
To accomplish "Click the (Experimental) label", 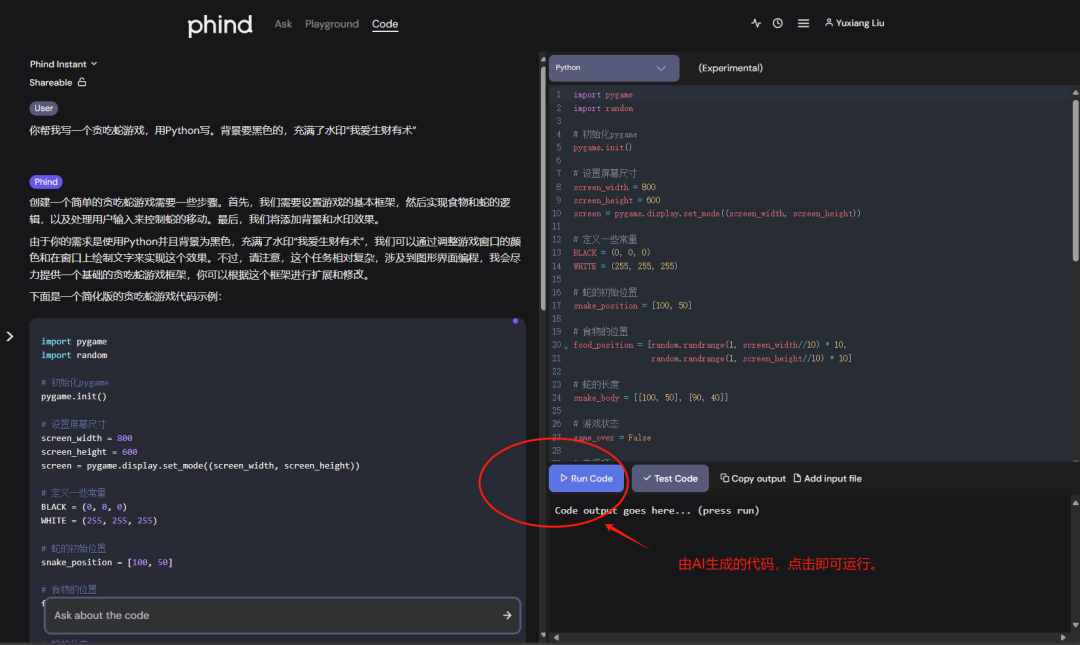I will (x=730, y=68).
